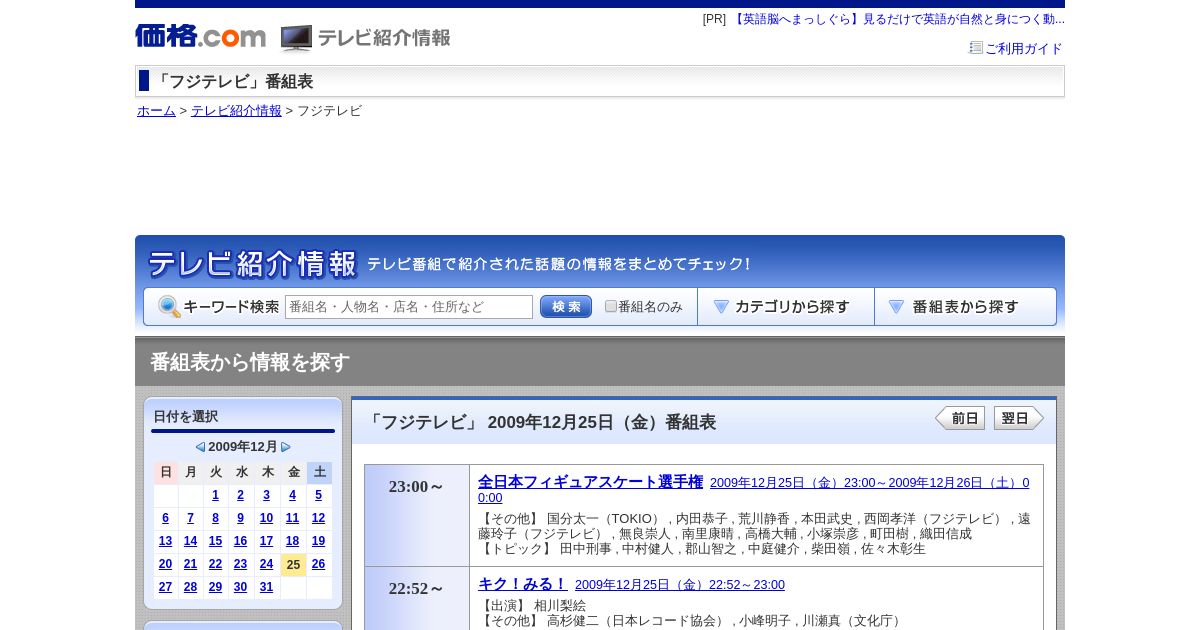The image size is (1200, 630).
Task: Open 全日本フィギュアスケート選手権 program link
Action: [x=590, y=482]
